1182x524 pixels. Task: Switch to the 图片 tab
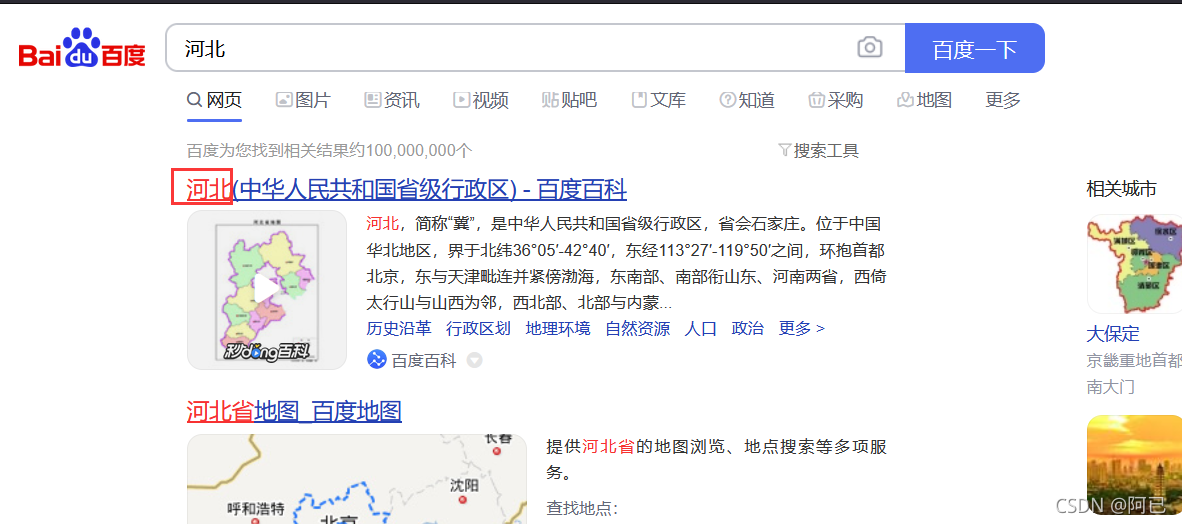[x=303, y=100]
